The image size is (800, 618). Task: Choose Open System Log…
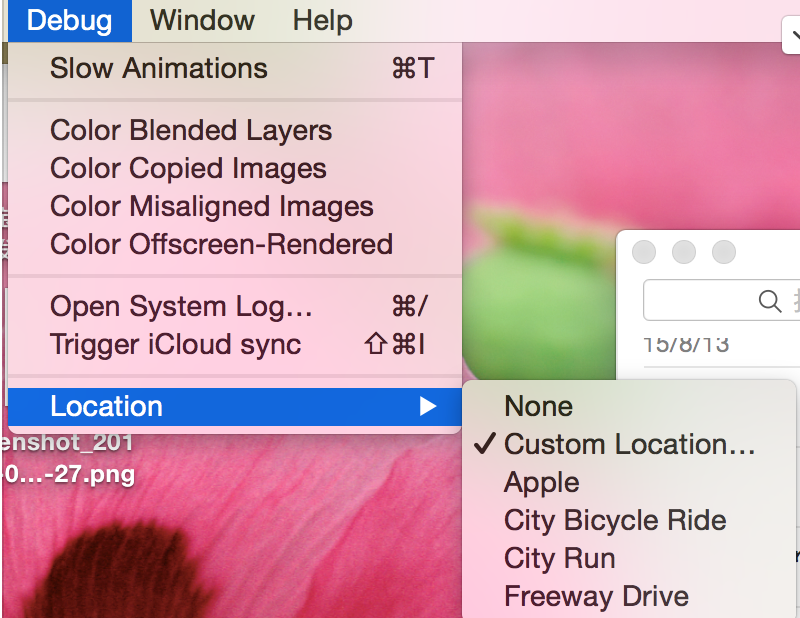point(235,306)
